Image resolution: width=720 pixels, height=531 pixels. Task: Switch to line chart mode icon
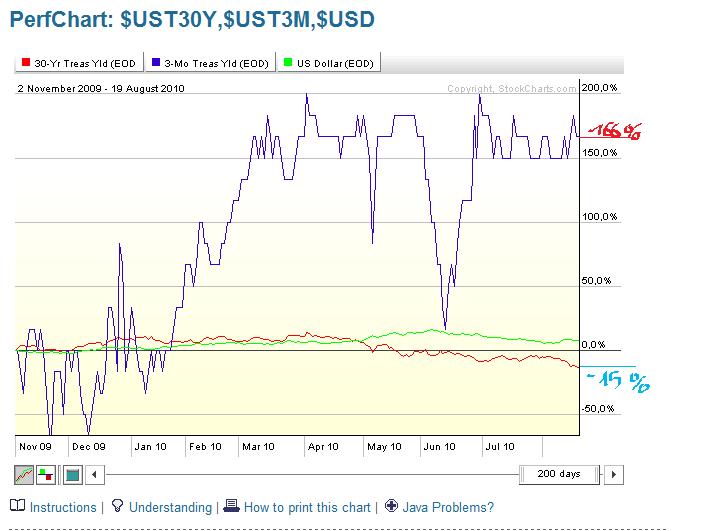[24, 474]
